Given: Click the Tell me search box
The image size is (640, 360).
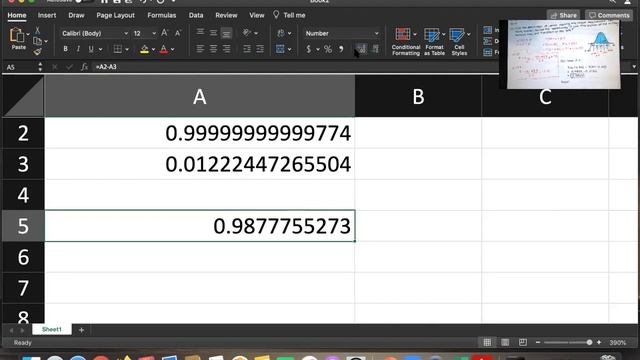Looking at the screenshot, I should pos(289,15).
